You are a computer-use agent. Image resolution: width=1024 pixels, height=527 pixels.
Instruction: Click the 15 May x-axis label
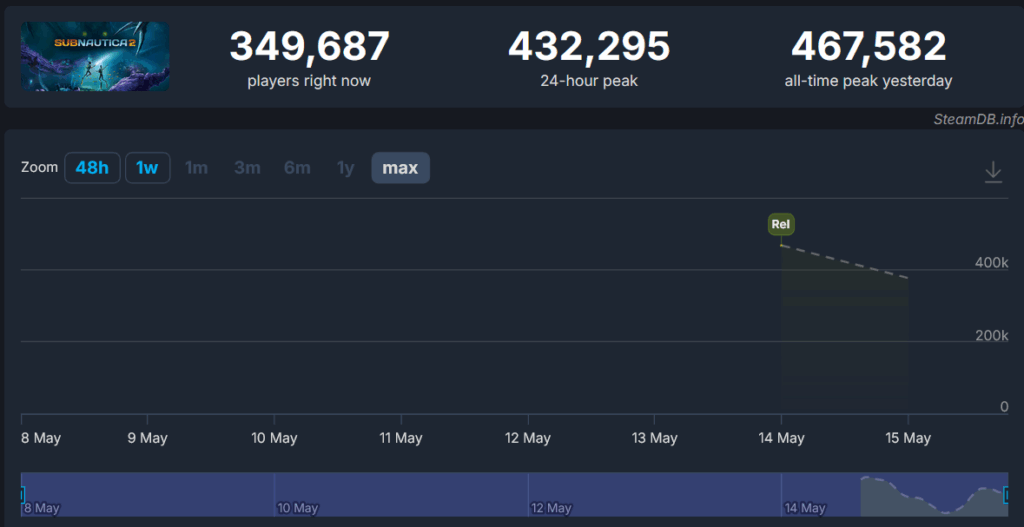(x=908, y=438)
